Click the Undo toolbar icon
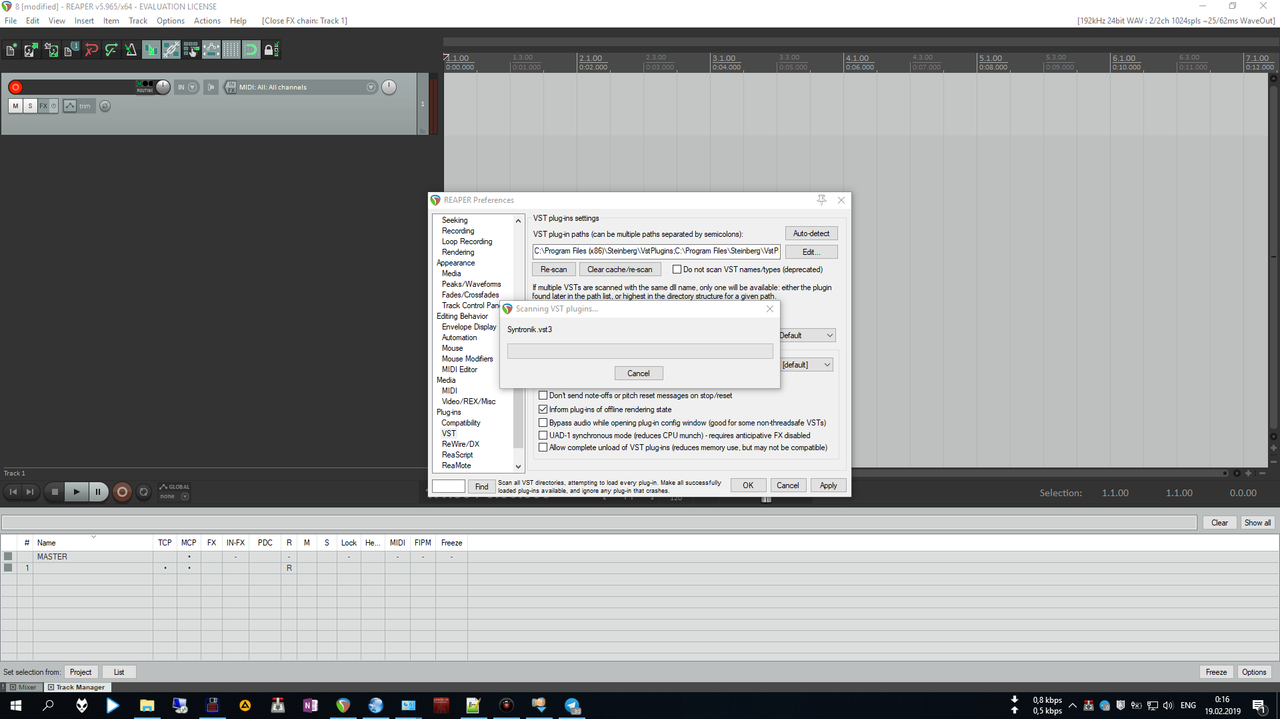Viewport: 1280px width, 719px height. pos(92,49)
